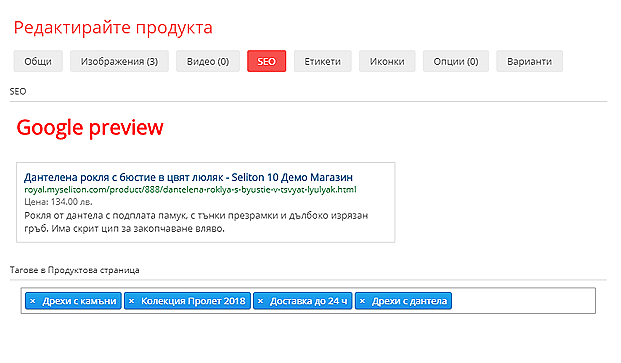621x363 pixels.
Task: Select the 'Доставка до 24 ч' tag label
Action: (309, 301)
